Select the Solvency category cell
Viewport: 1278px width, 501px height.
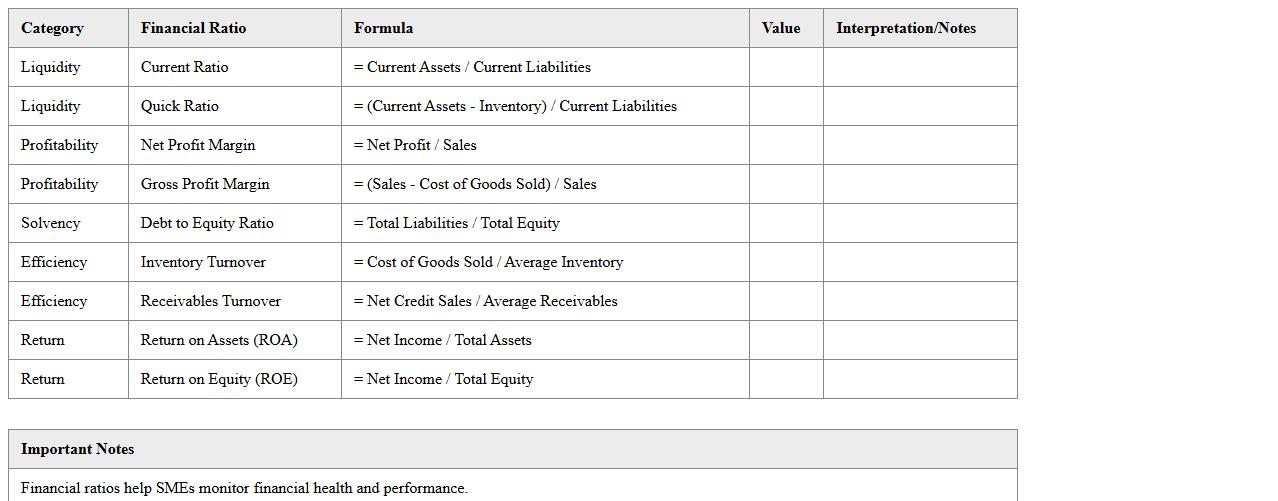click(50, 223)
